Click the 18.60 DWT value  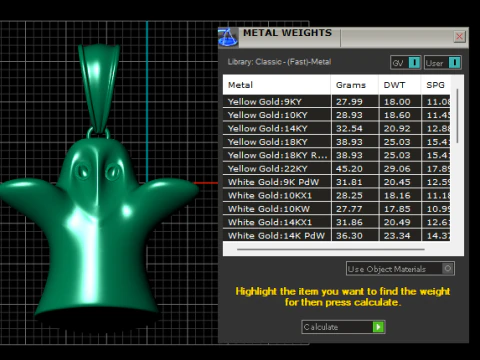tap(397, 115)
